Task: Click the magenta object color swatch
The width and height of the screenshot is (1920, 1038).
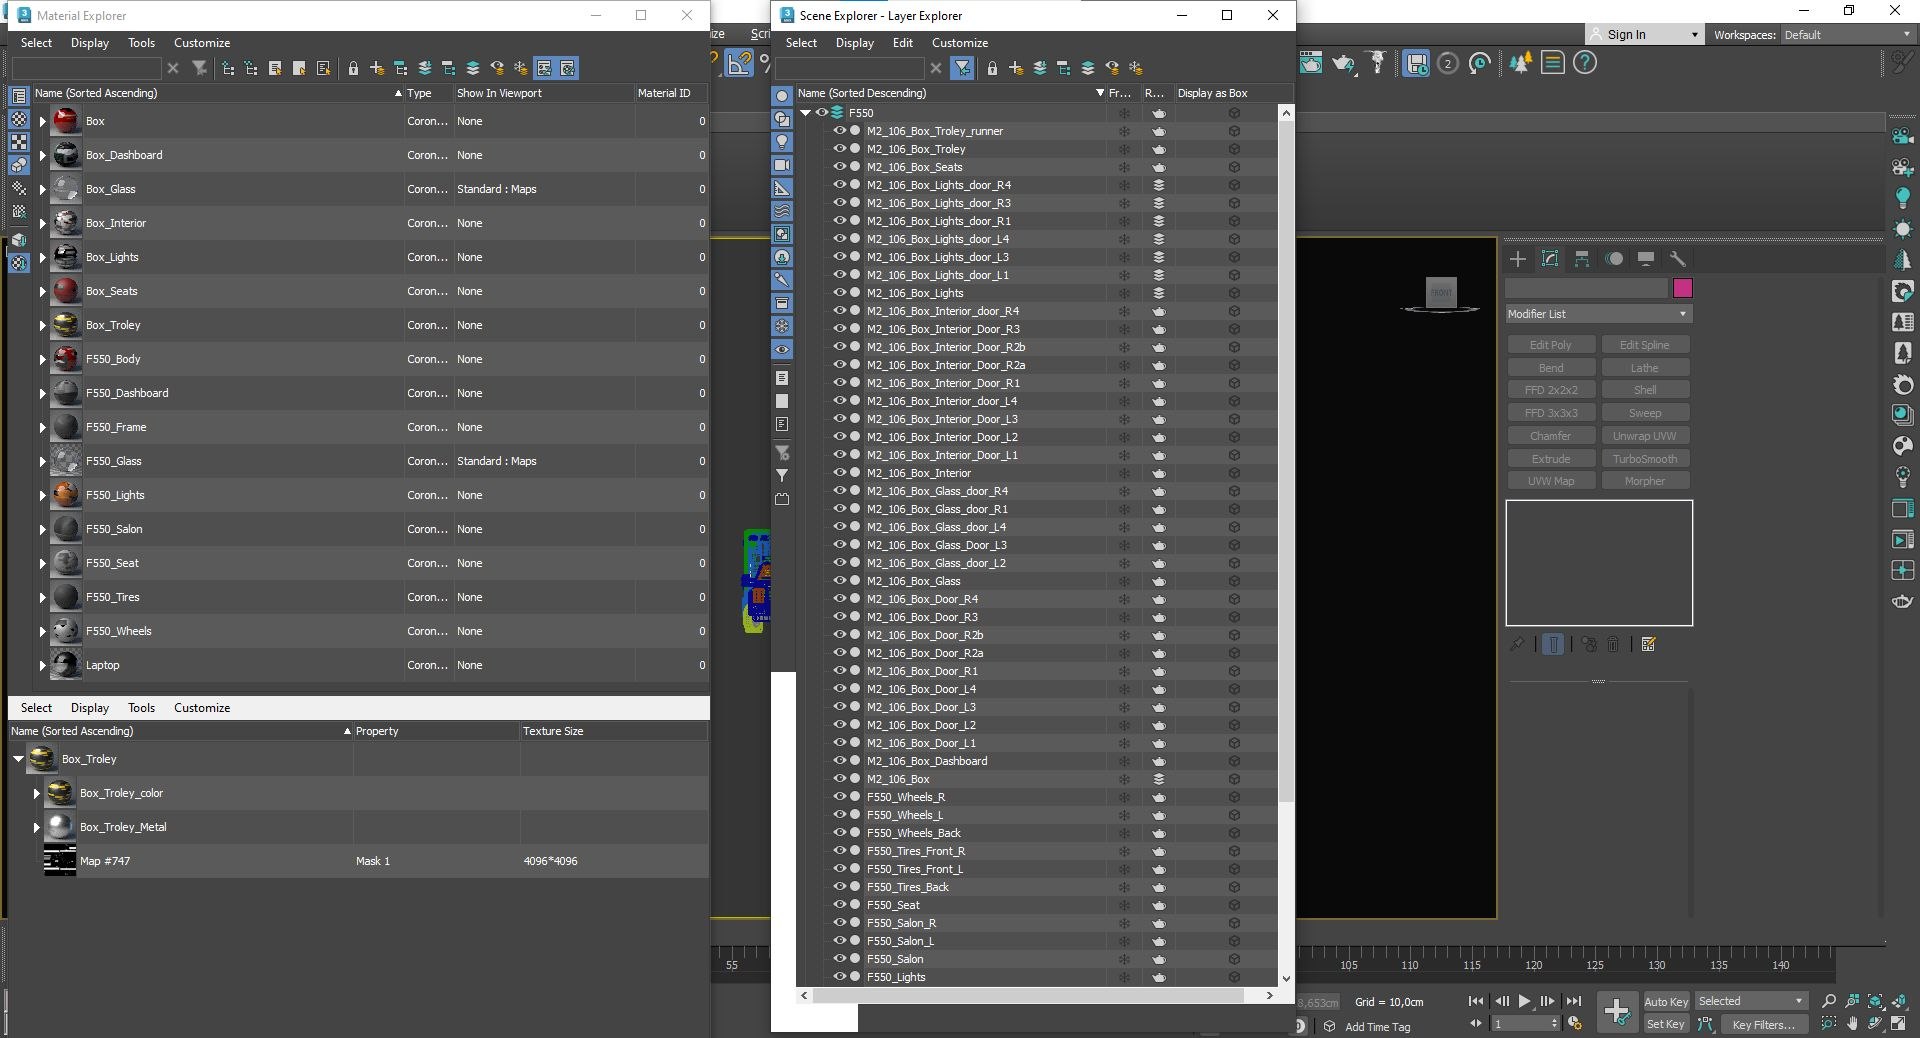Action: pyautogui.click(x=1683, y=288)
